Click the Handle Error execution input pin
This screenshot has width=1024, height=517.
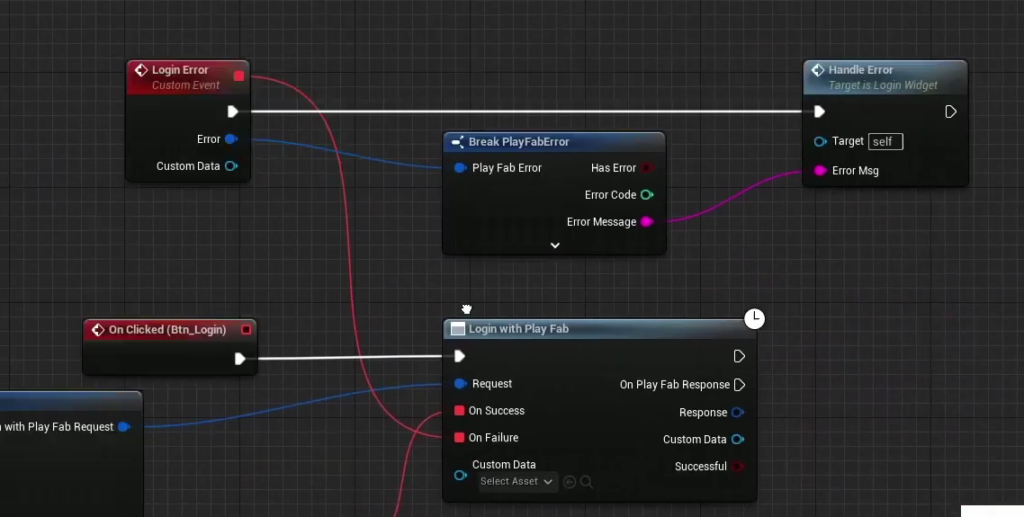tap(819, 112)
